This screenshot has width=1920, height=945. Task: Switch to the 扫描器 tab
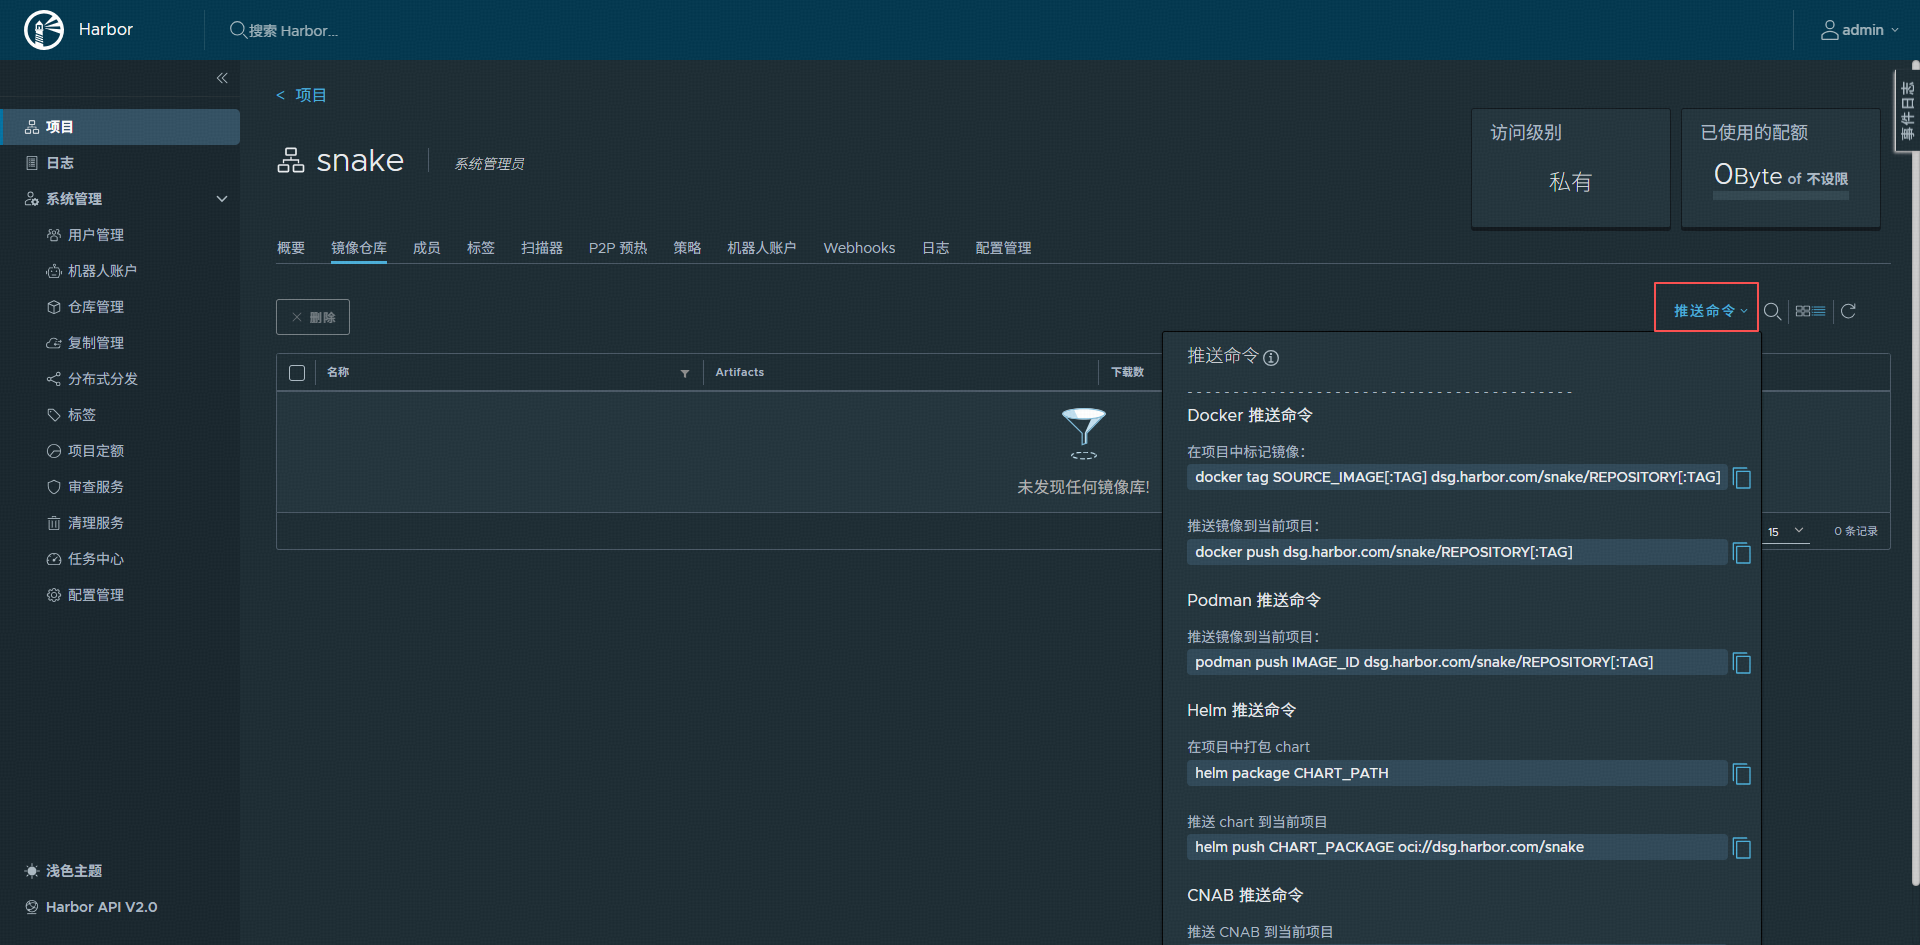click(x=542, y=248)
